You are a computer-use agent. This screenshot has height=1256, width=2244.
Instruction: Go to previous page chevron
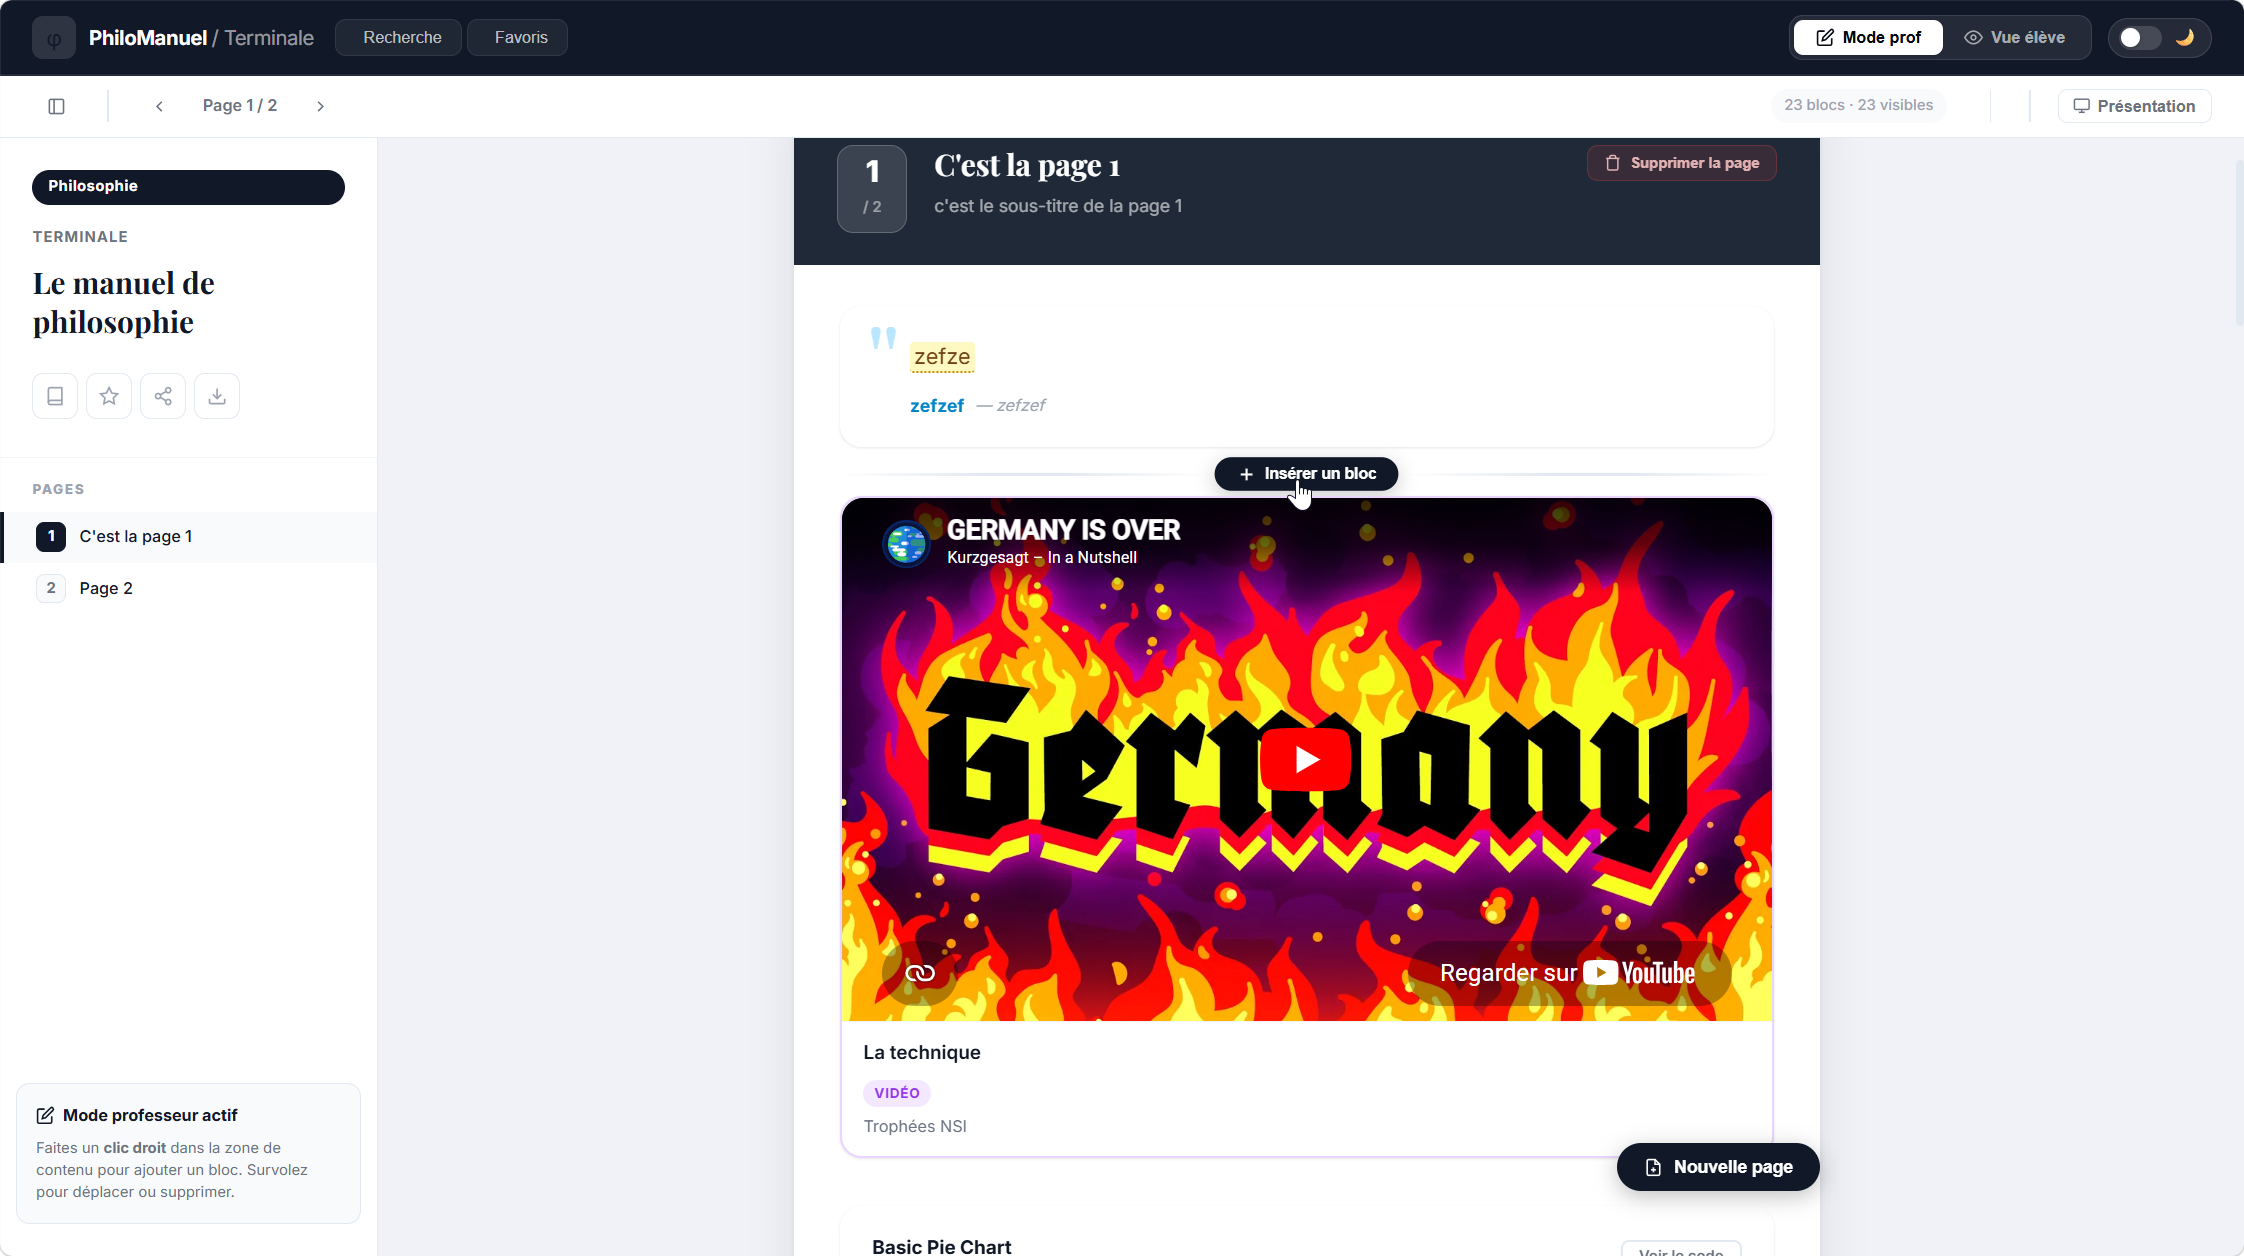[159, 106]
